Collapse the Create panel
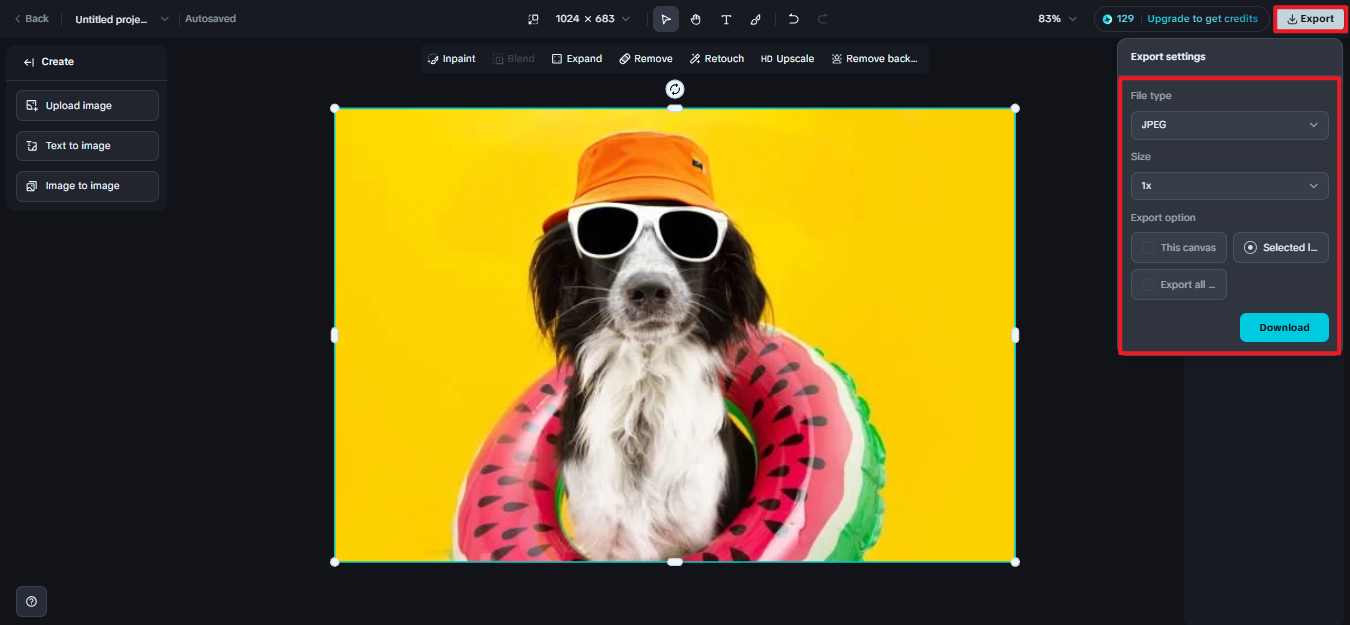 [30, 62]
